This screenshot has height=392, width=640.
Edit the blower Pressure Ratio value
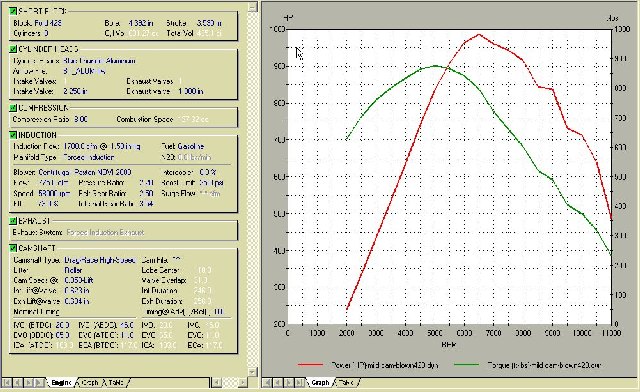click(x=146, y=183)
